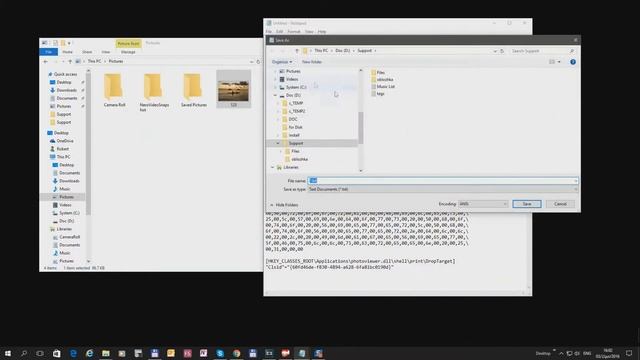
Task: Open Task View on the taskbar
Action: (40, 353)
